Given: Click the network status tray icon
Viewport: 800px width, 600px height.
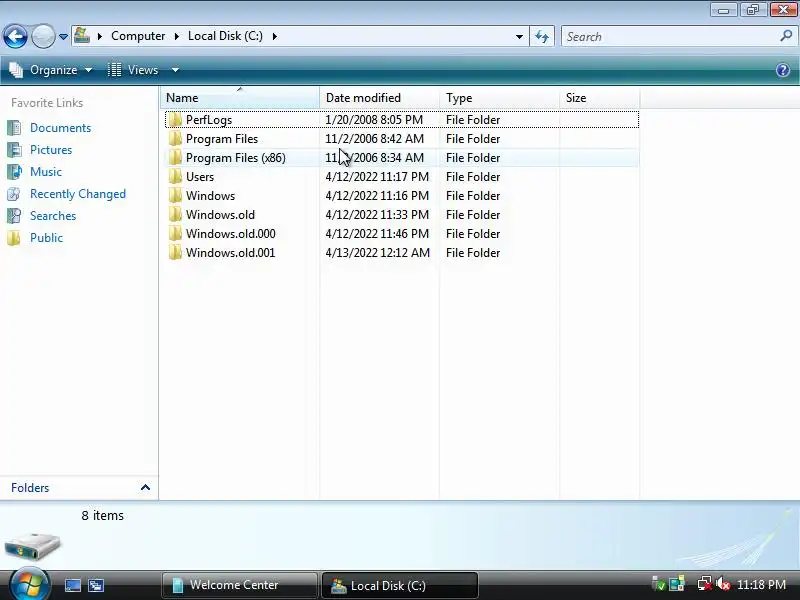Looking at the screenshot, I should pos(705,584).
